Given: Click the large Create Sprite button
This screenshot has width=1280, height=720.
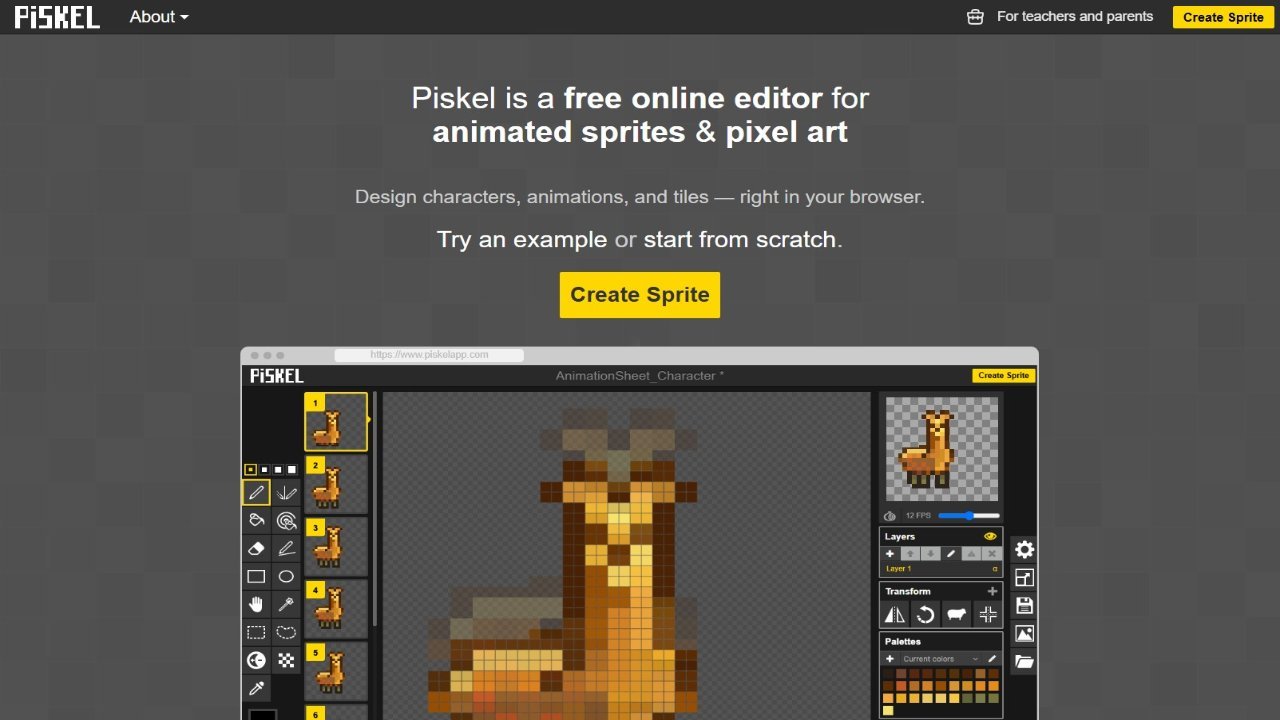Looking at the screenshot, I should pos(640,295).
